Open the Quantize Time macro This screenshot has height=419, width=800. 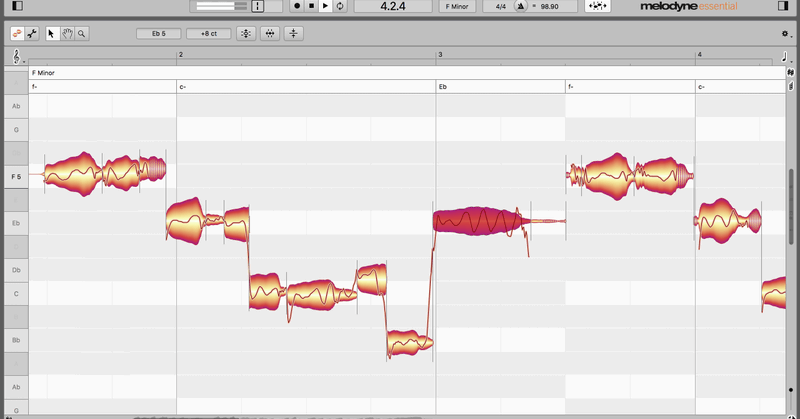tap(270, 34)
